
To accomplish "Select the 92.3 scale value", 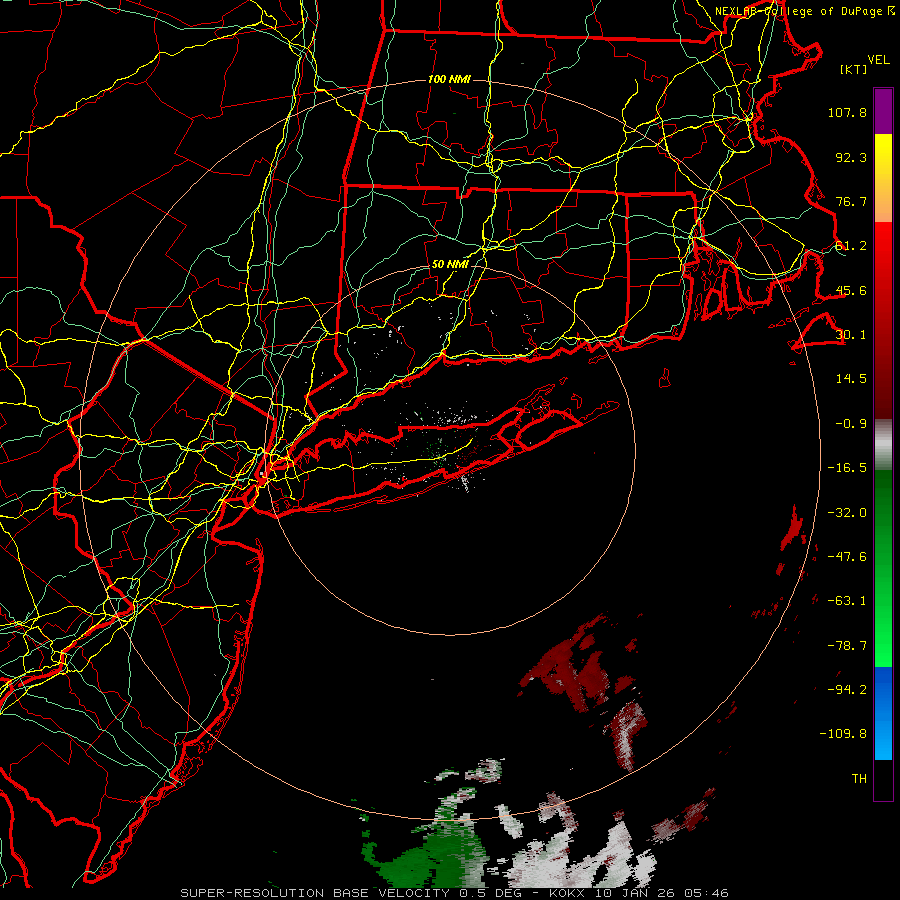I will (x=851, y=157).
